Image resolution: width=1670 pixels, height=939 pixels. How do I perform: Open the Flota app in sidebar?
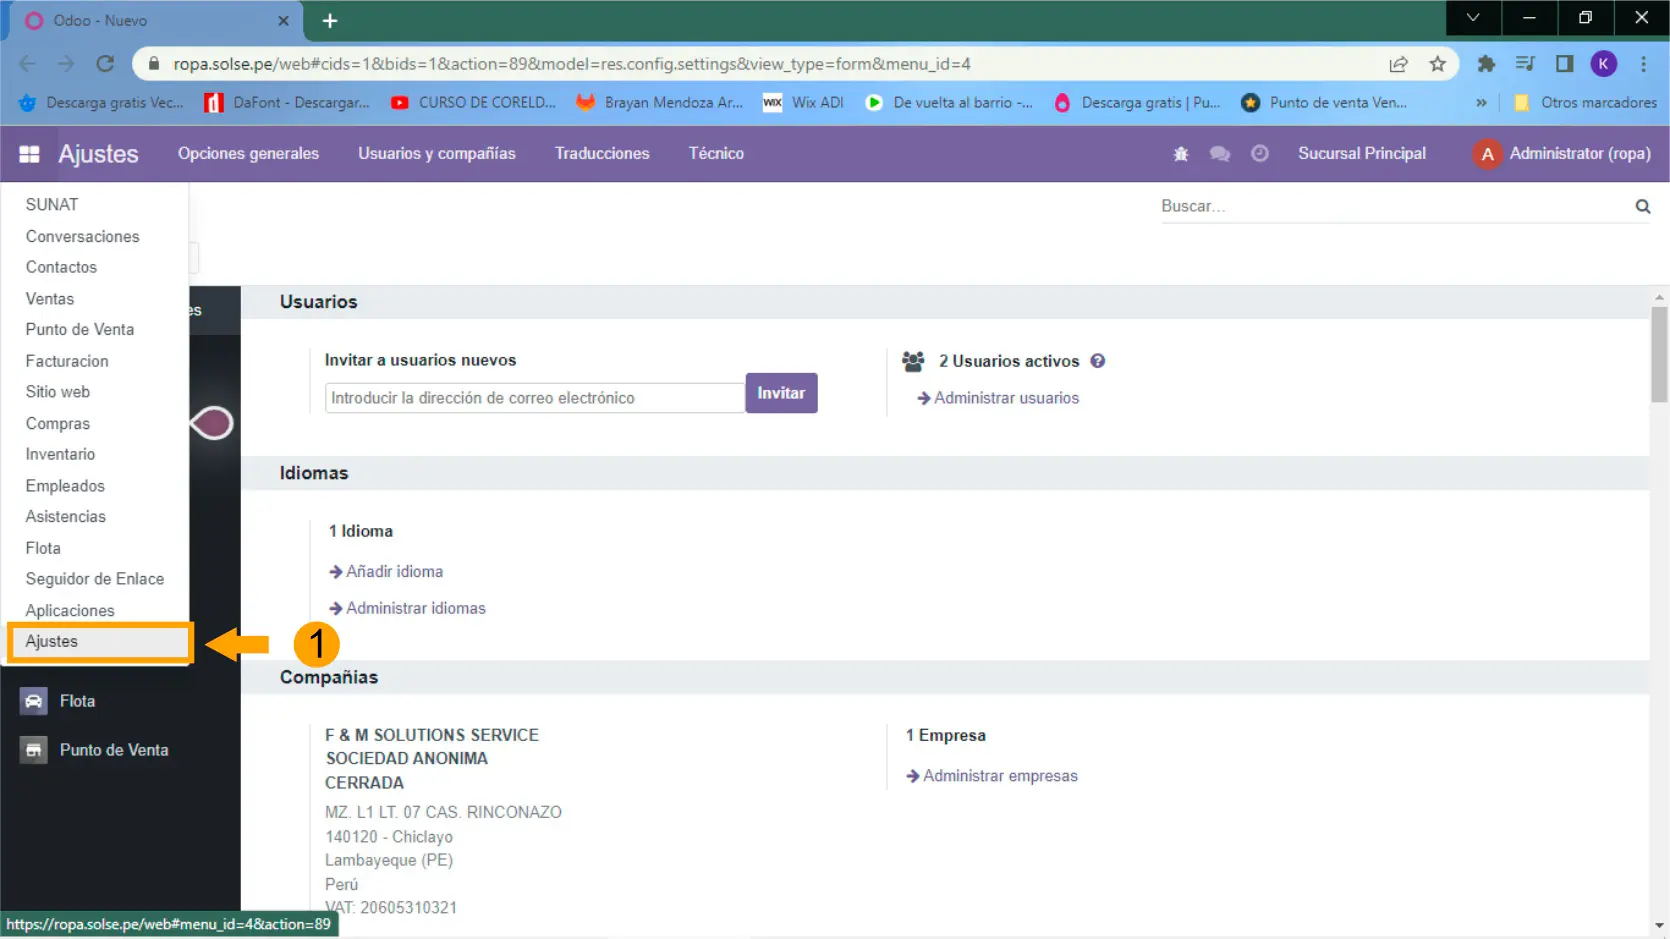(x=76, y=701)
